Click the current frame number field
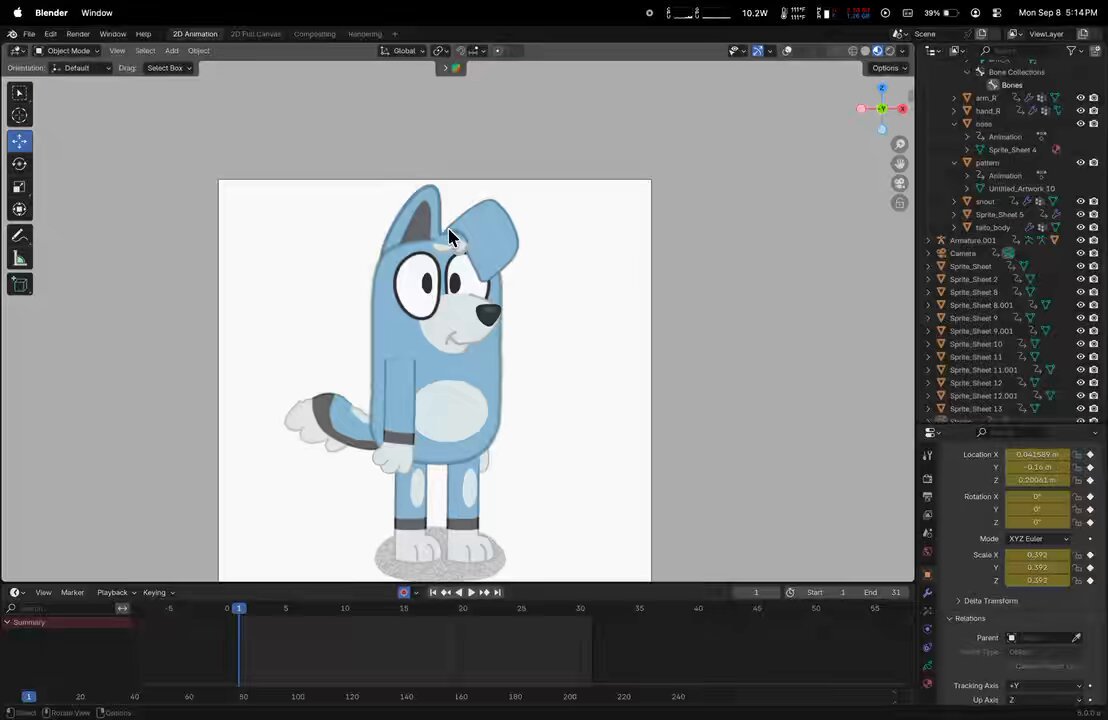Screen dimensions: 1108x720 tap(755, 592)
